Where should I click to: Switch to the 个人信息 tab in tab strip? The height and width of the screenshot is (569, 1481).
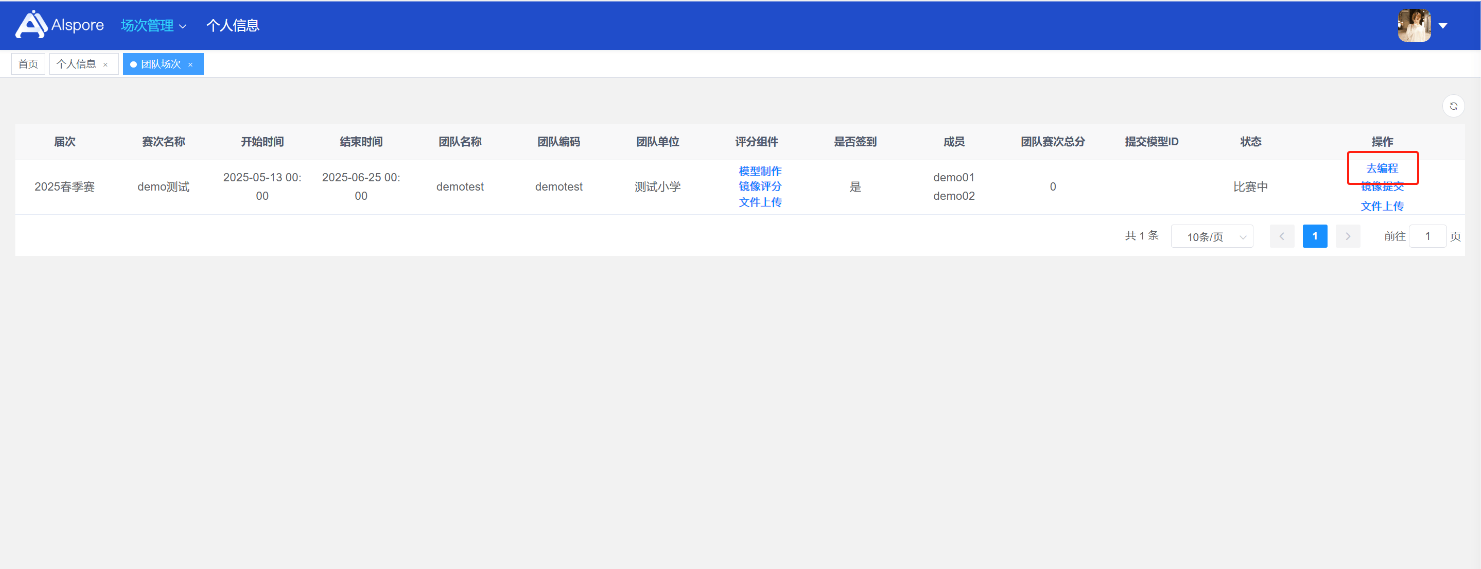coord(76,64)
